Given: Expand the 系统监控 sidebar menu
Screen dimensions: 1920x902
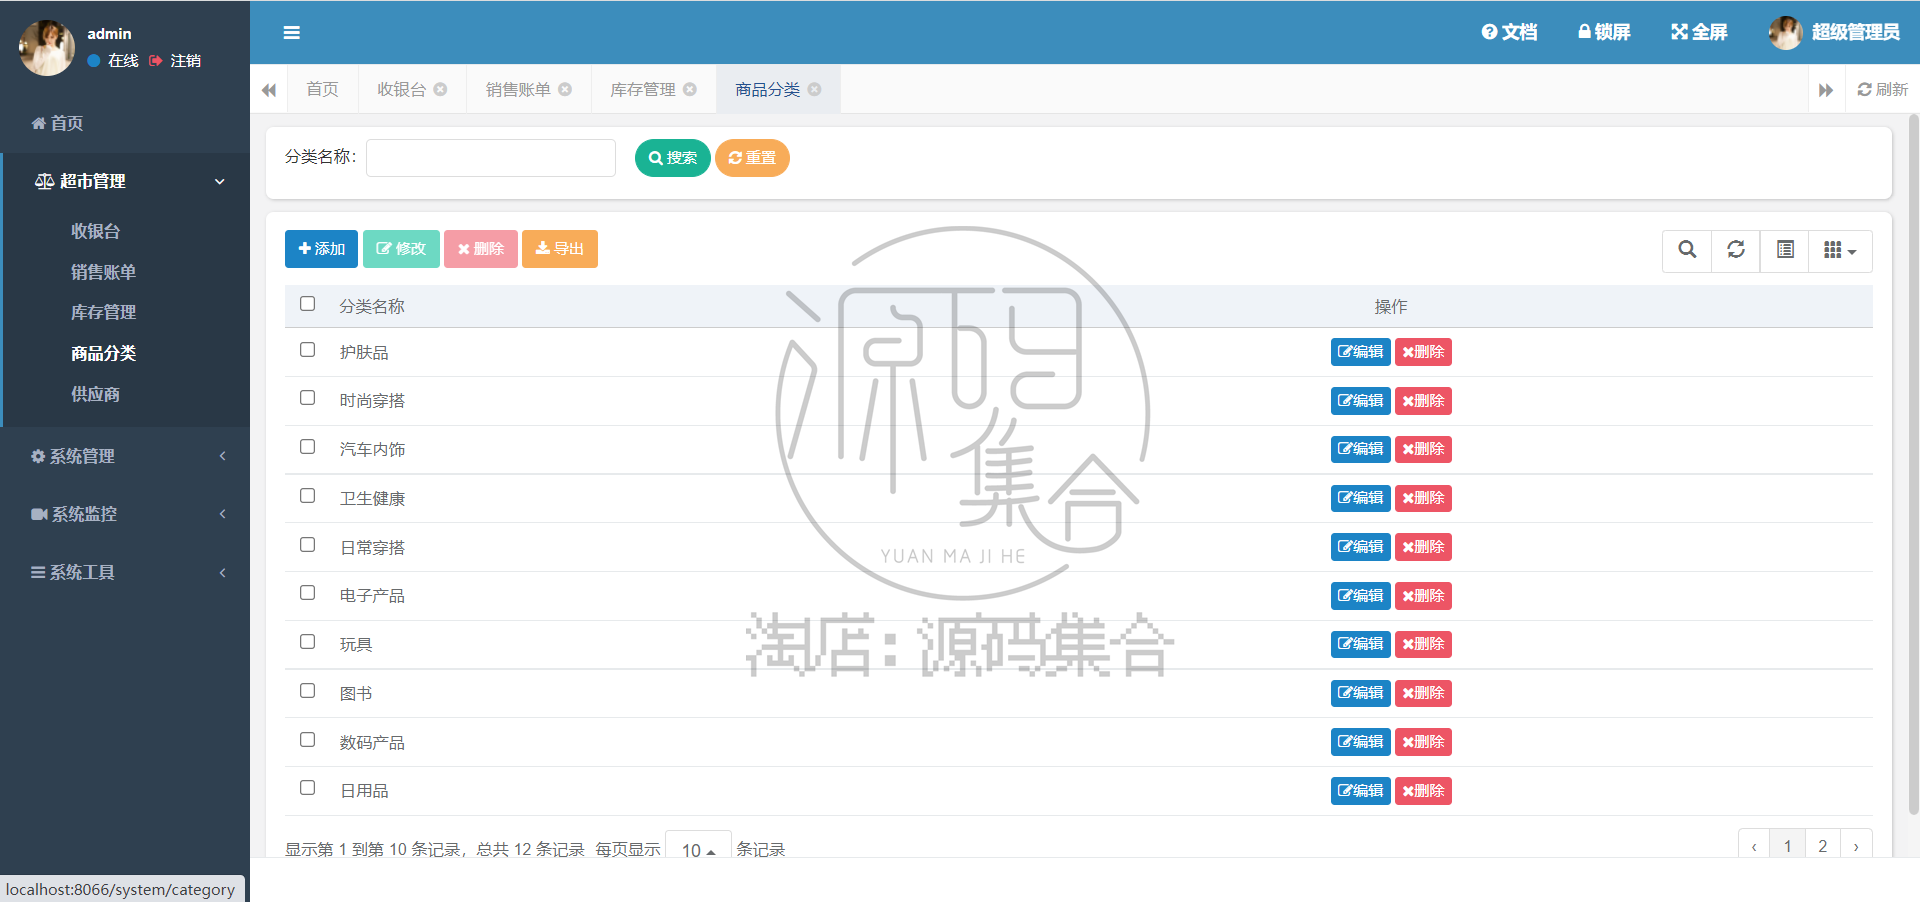Looking at the screenshot, I should click(x=125, y=514).
